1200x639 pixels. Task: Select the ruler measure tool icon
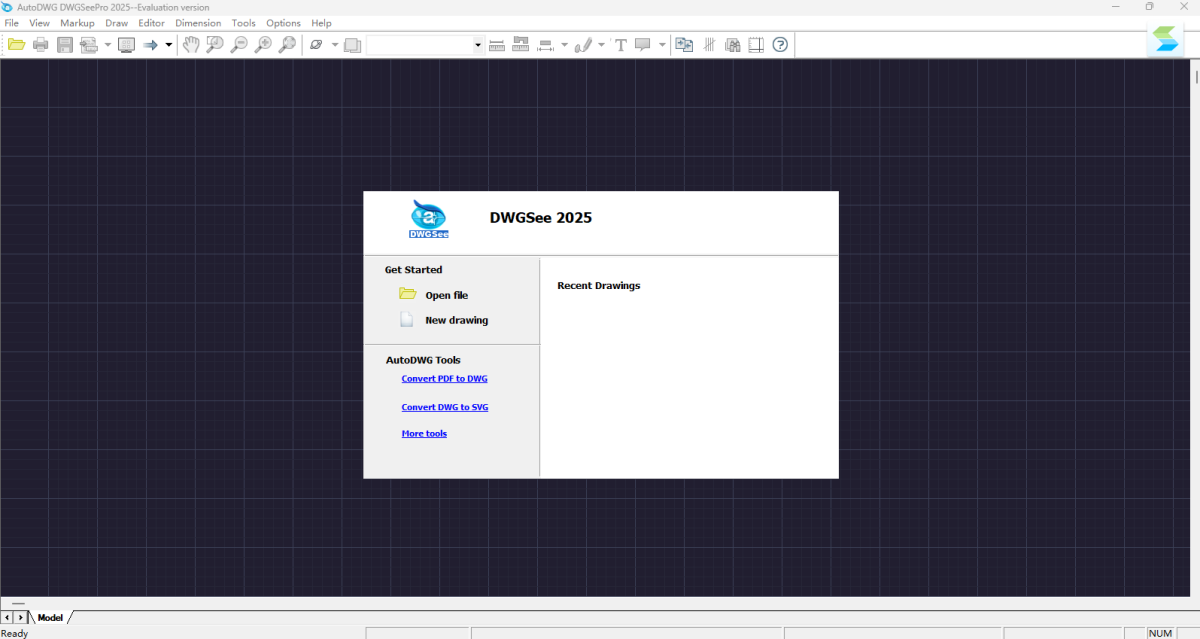pos(496,45)
